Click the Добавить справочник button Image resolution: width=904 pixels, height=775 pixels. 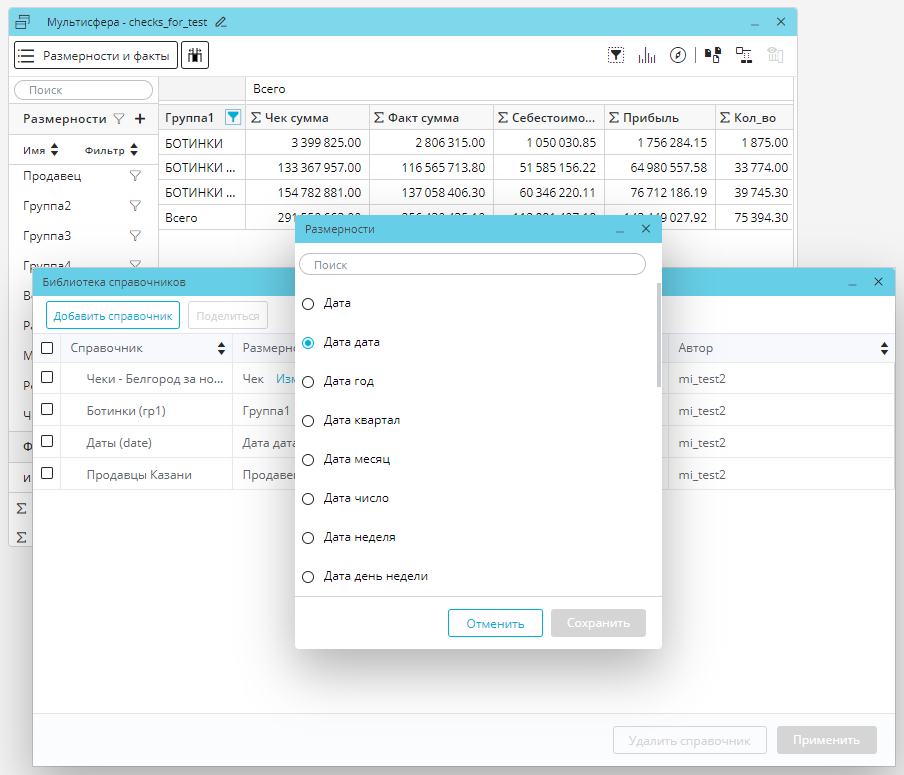pos(113,316)
